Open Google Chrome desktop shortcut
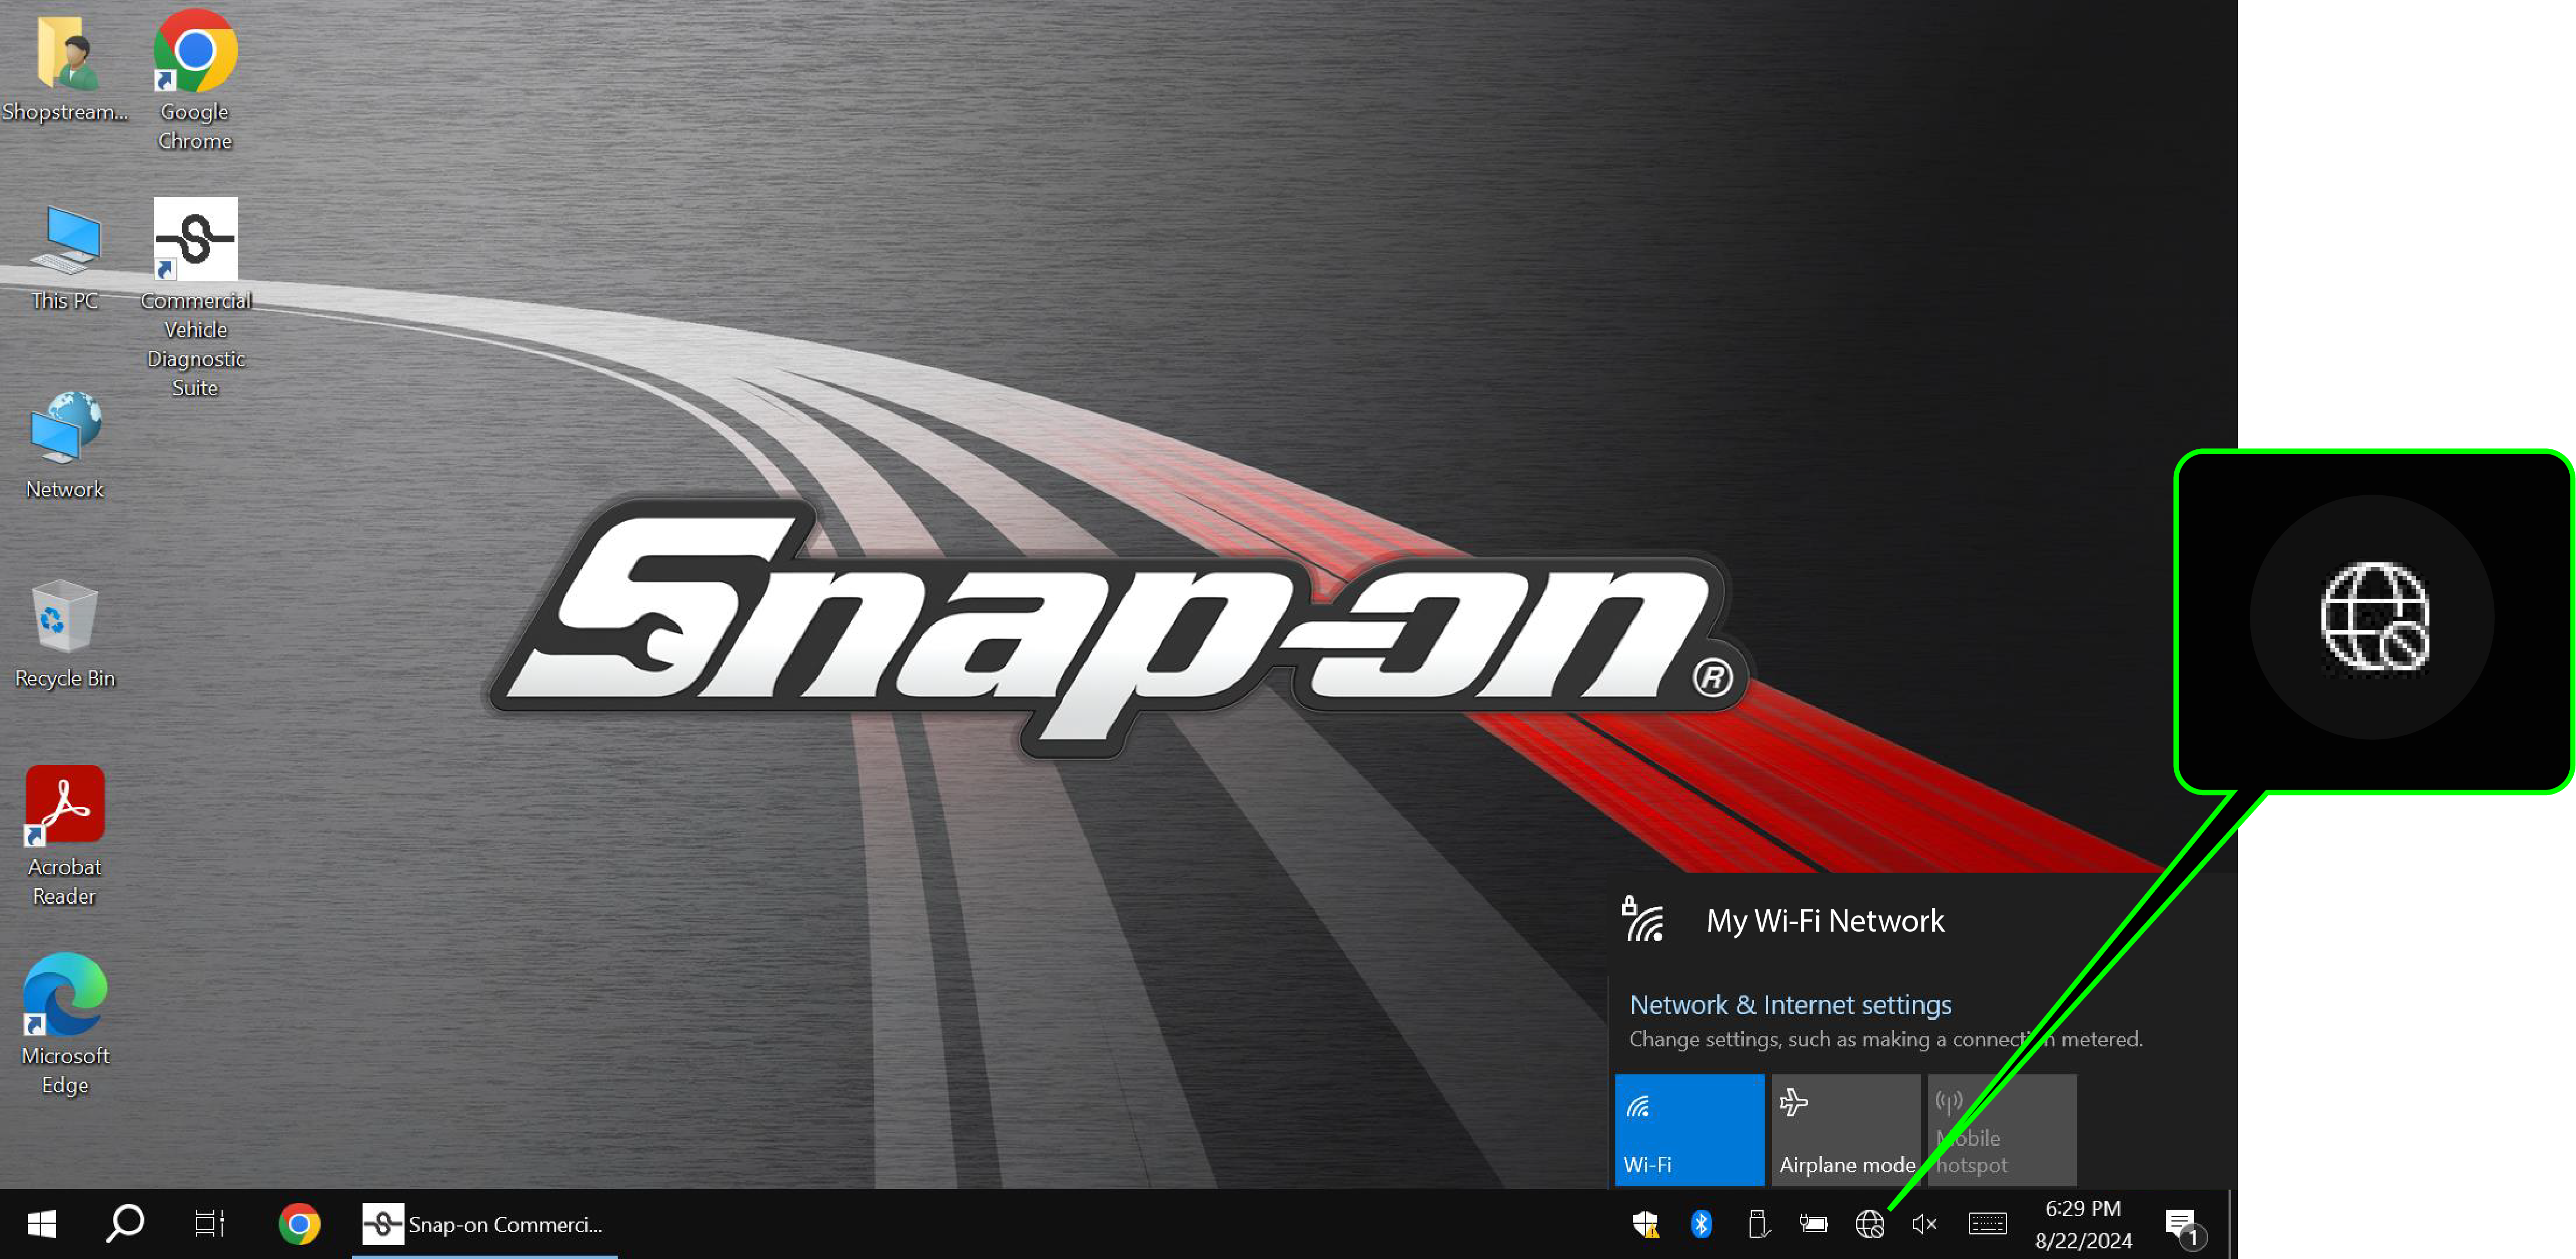The image size is (2576, 1259). (x=195, y=52)
